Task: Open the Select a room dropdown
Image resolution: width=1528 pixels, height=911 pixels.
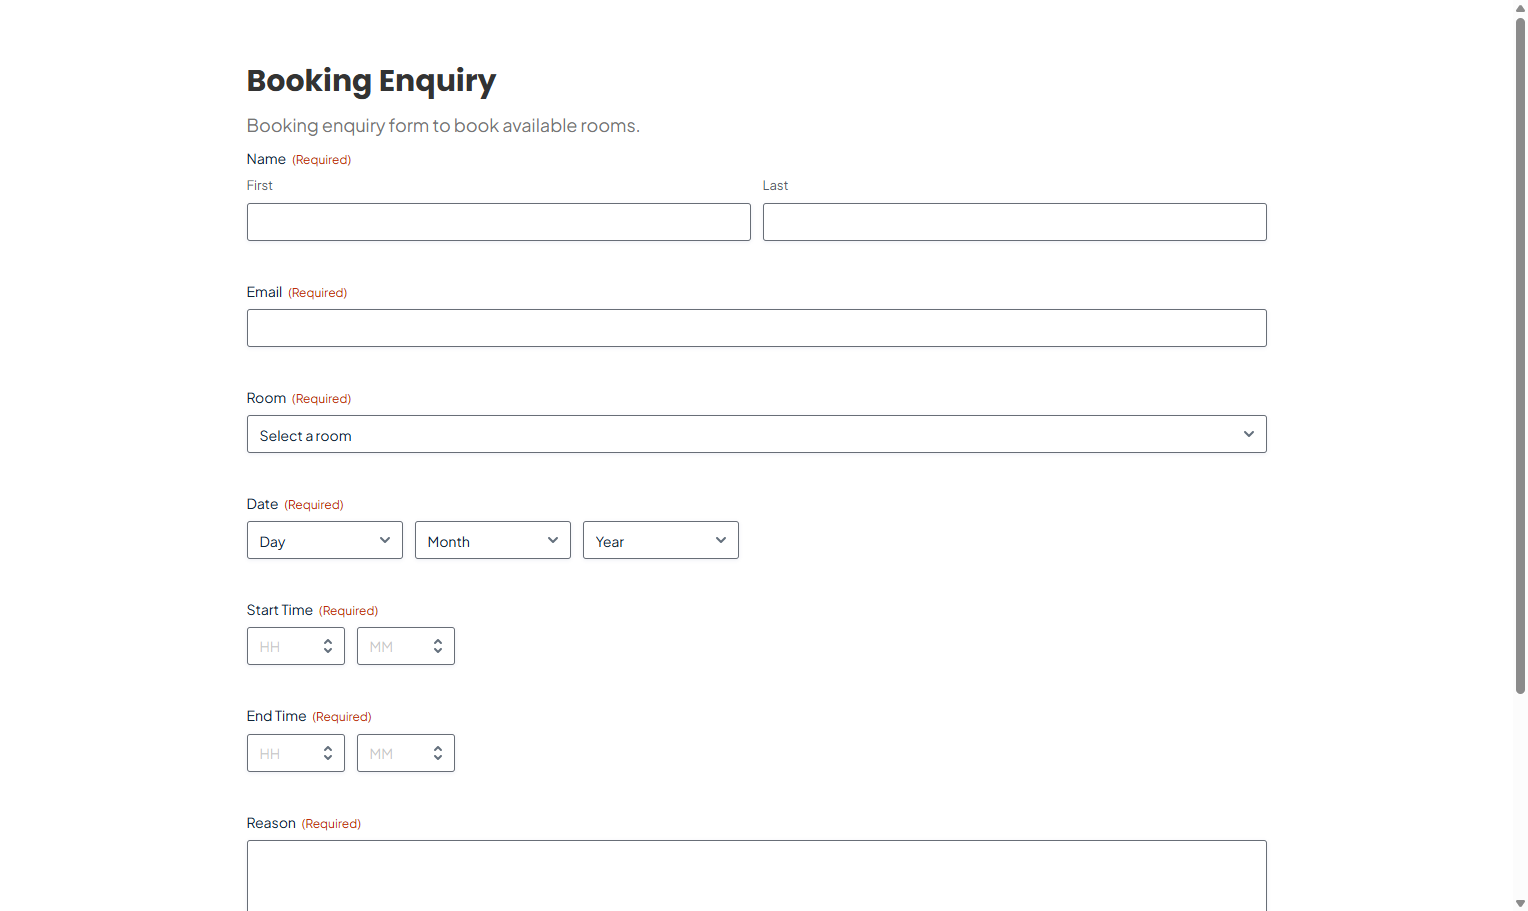Action: coord(756,434)
